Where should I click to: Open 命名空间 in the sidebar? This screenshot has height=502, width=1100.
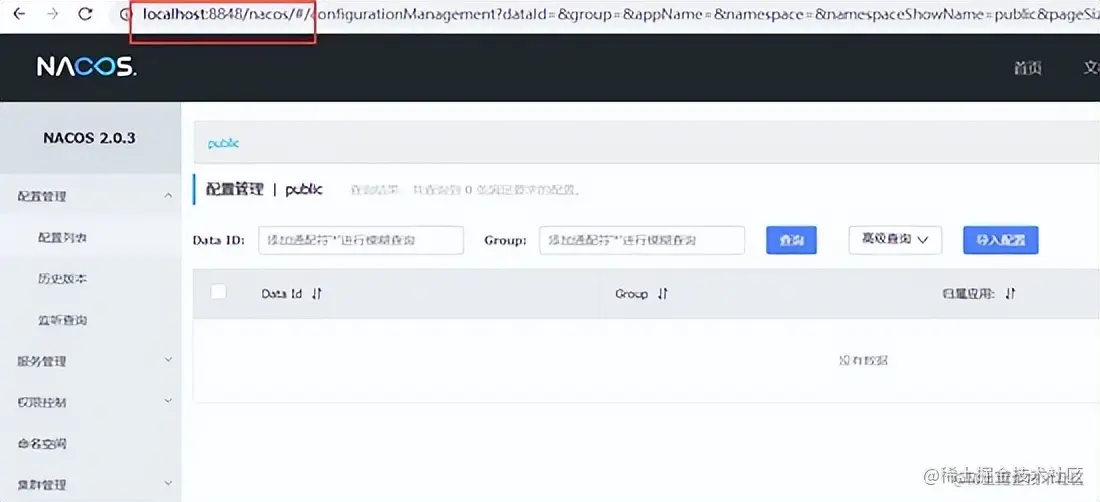(x=42, y=444)
